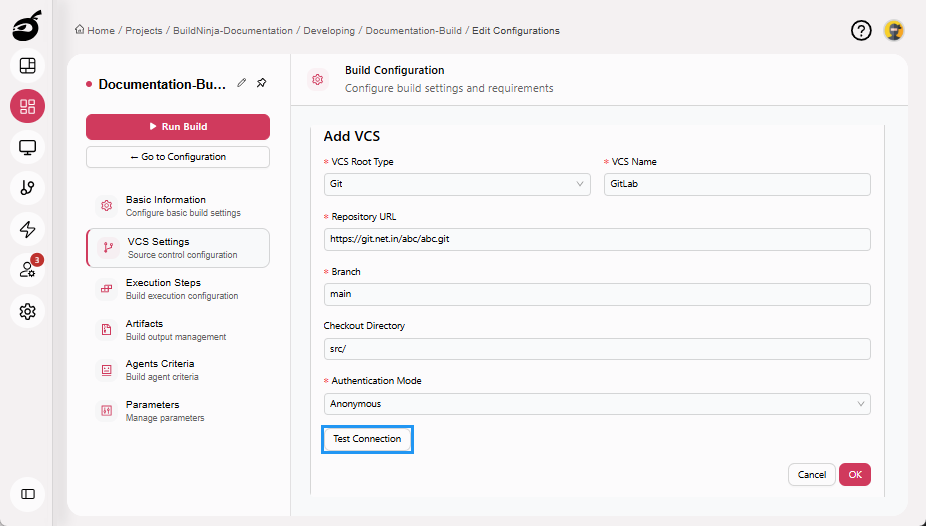The width and height of the screenshot is (926, 526).
Task: Click the Edit Configurations breadcrumb text
Action: [516, 31]
